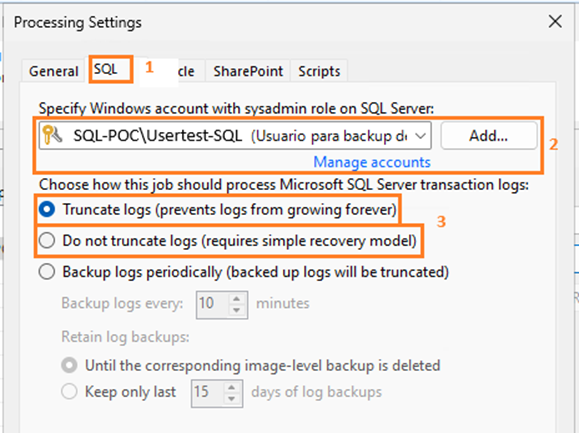Click the Add... account button
This screenshot has width=579, height=433.
pyautogui.click(x=489, y=136)
